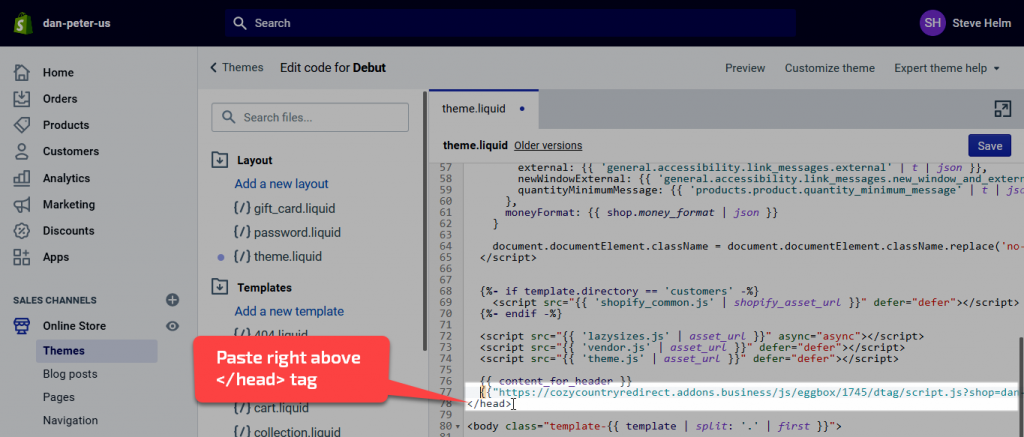Click the Shopify bag logo
This screenshot has height=437, width=1024.
click(24, 24)
